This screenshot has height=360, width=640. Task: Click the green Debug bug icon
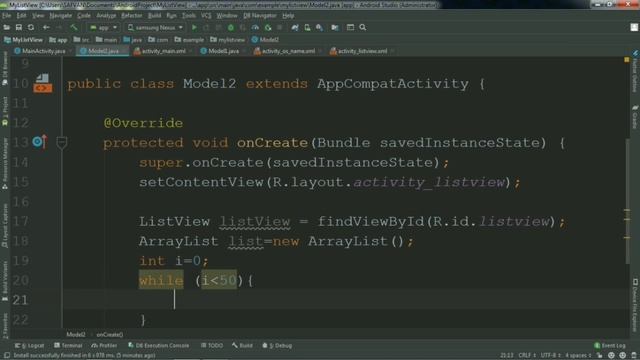[231, 27]
